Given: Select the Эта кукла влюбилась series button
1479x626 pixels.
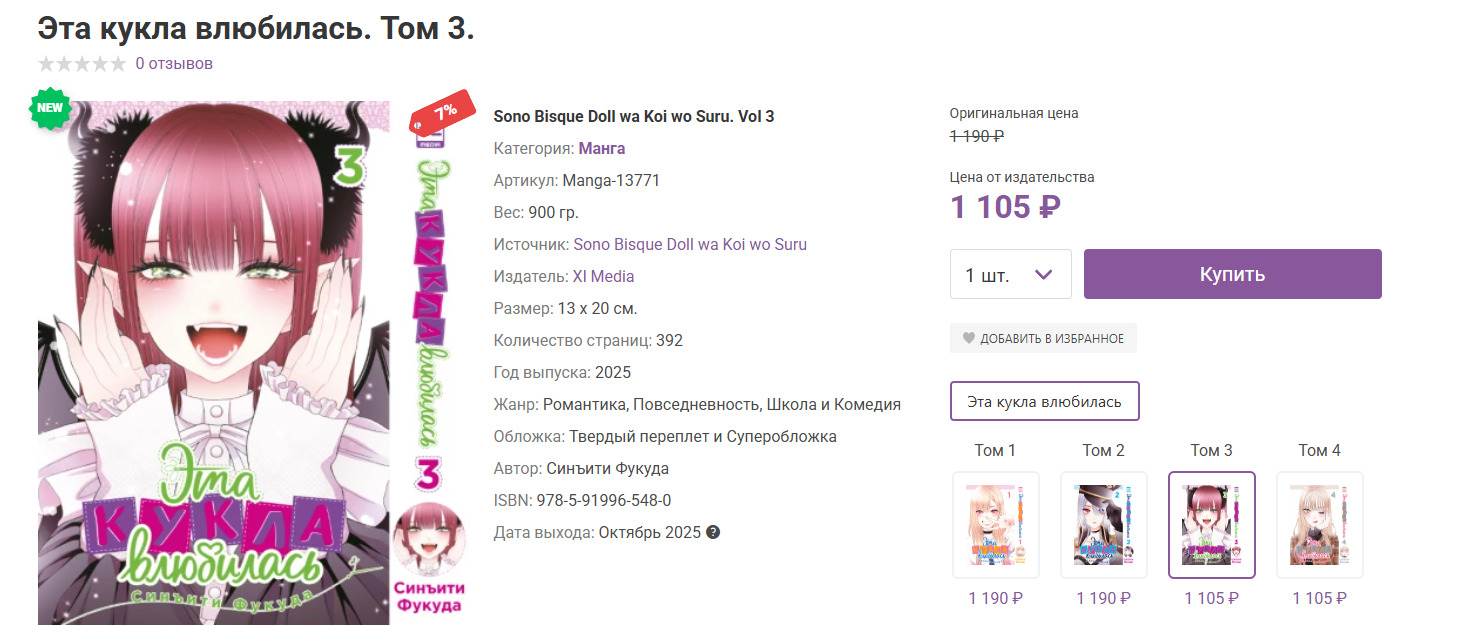Looking at the screenshot, I should (x=1044, y=402).
